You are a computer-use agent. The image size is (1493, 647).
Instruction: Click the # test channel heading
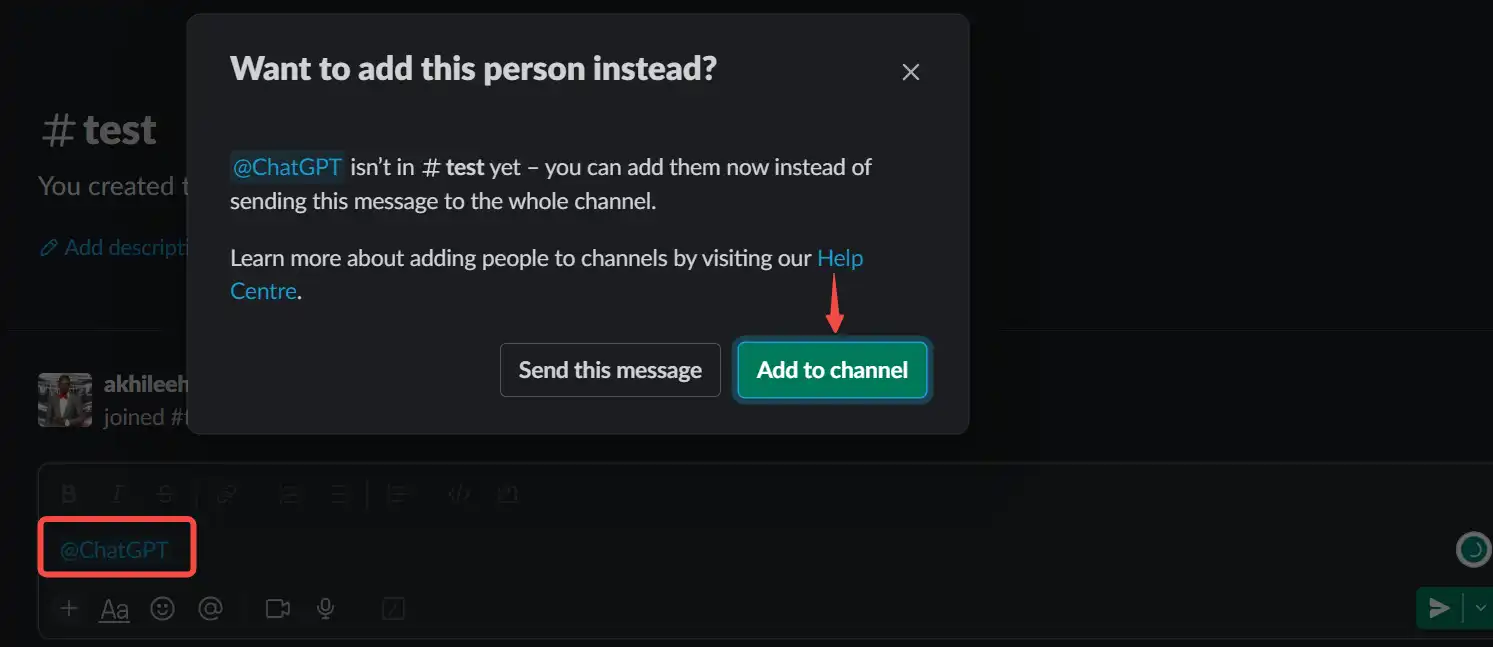click(x=99, y=129)
